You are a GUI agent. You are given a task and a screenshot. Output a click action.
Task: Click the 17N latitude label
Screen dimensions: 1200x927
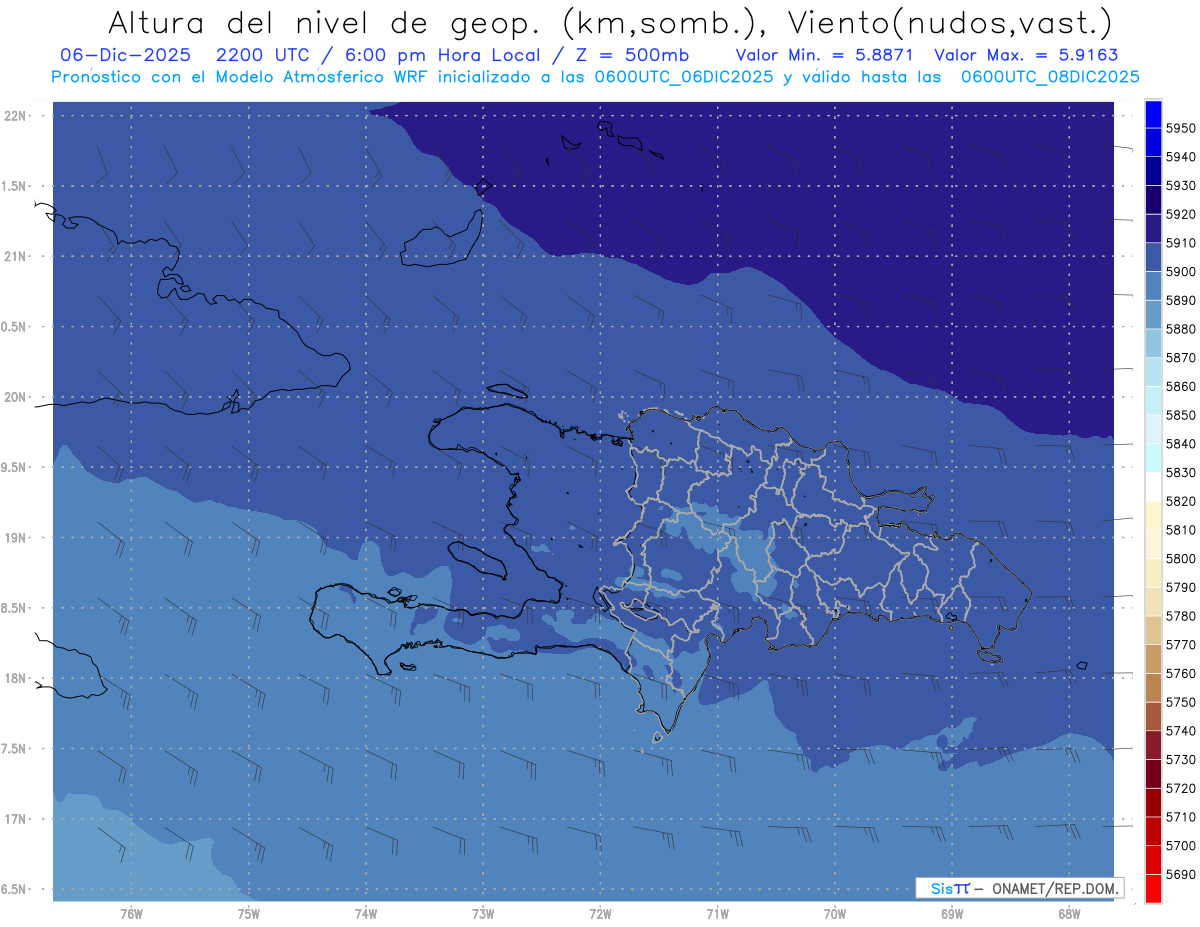[x=14, y=819]
